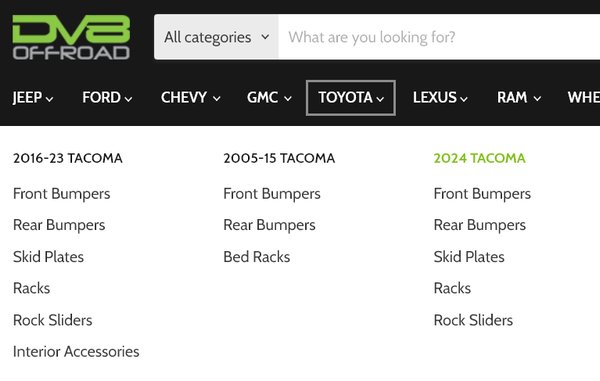This screenshot has width=600, height=381.
Task: Expand the Ford menu
Action: point(107,98)
